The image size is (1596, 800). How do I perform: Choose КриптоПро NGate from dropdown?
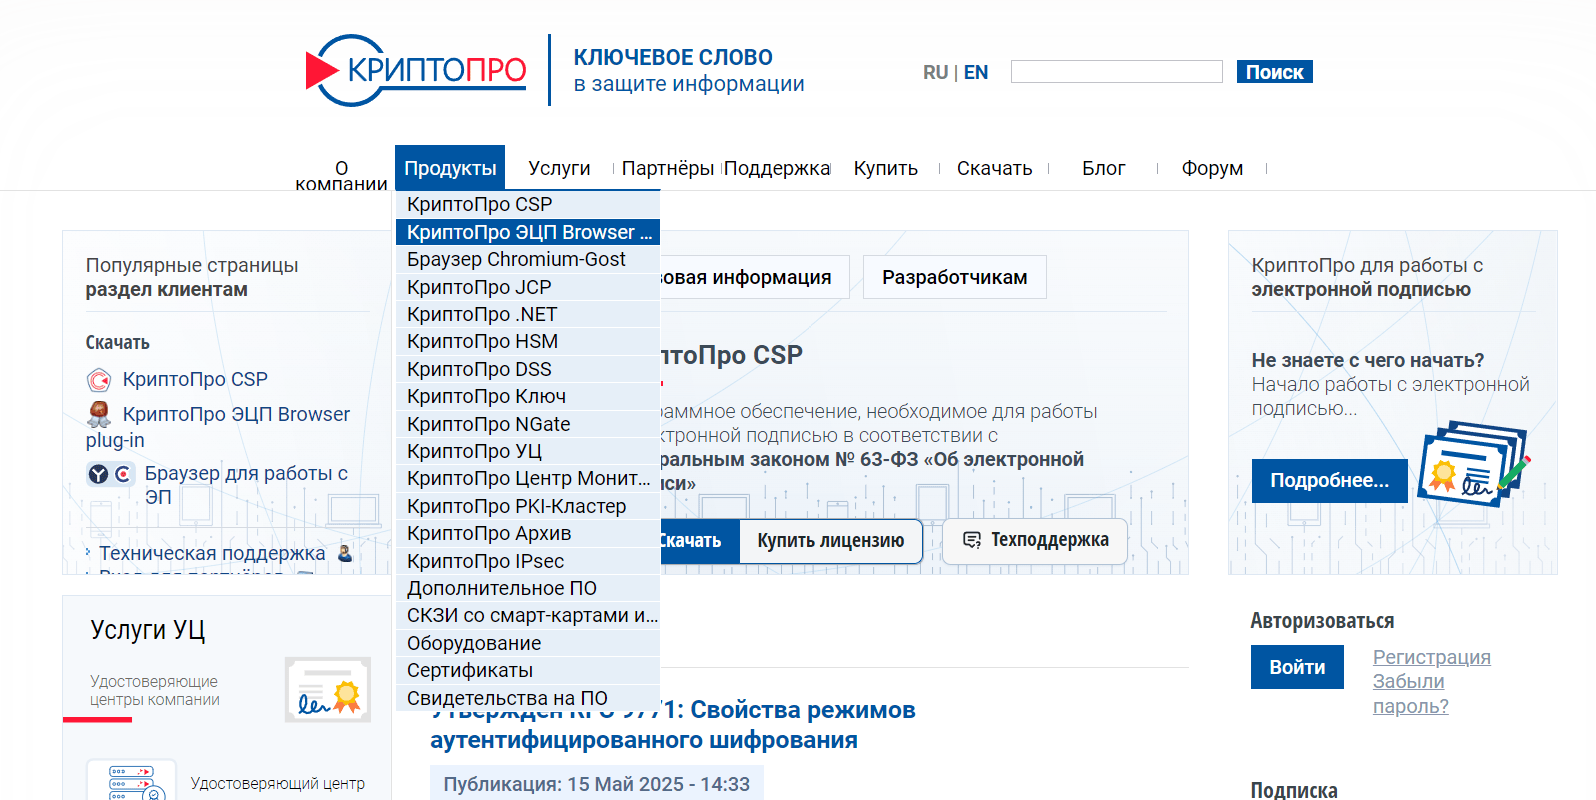(x=488, y=424)
